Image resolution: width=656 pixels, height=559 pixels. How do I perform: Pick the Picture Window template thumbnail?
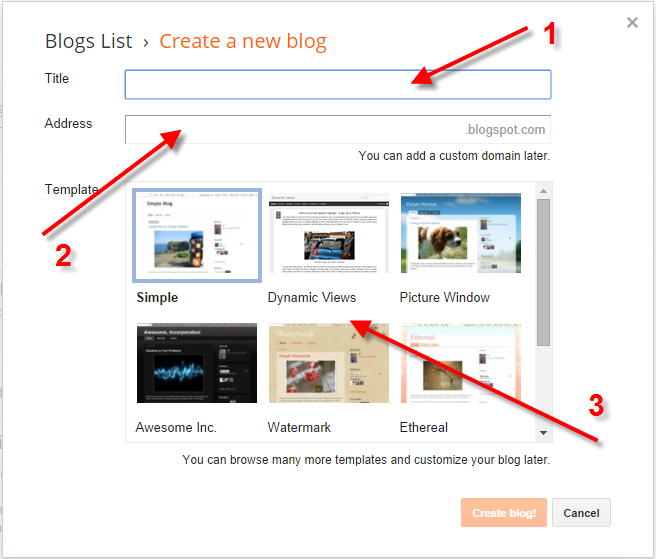click(461, 233)
